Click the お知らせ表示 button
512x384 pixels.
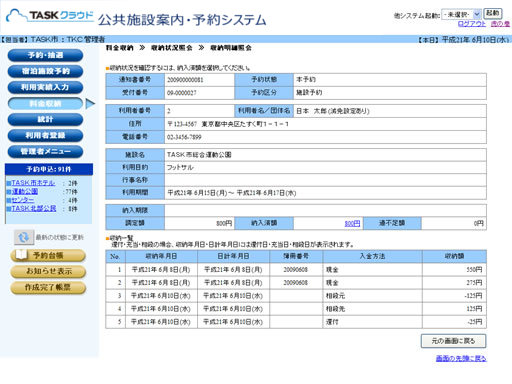[x=48, y=271]
